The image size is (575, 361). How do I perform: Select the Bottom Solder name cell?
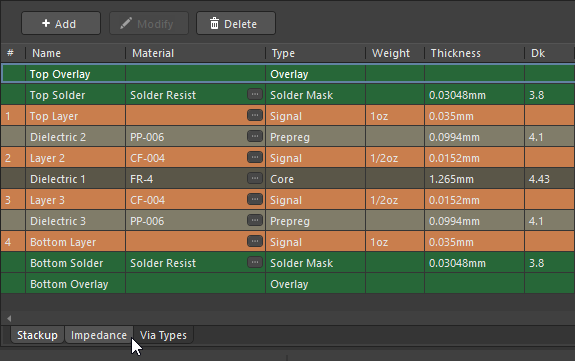coord(76,263)
